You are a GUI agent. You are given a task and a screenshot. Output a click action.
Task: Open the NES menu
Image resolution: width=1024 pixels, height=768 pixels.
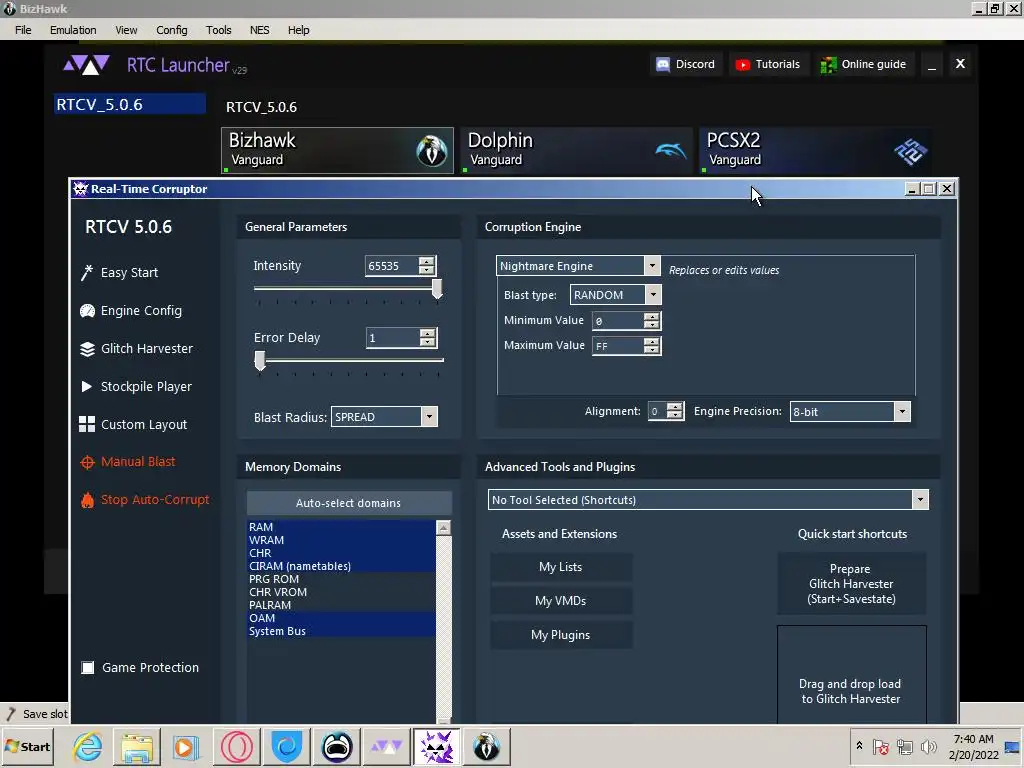point(259,30)
